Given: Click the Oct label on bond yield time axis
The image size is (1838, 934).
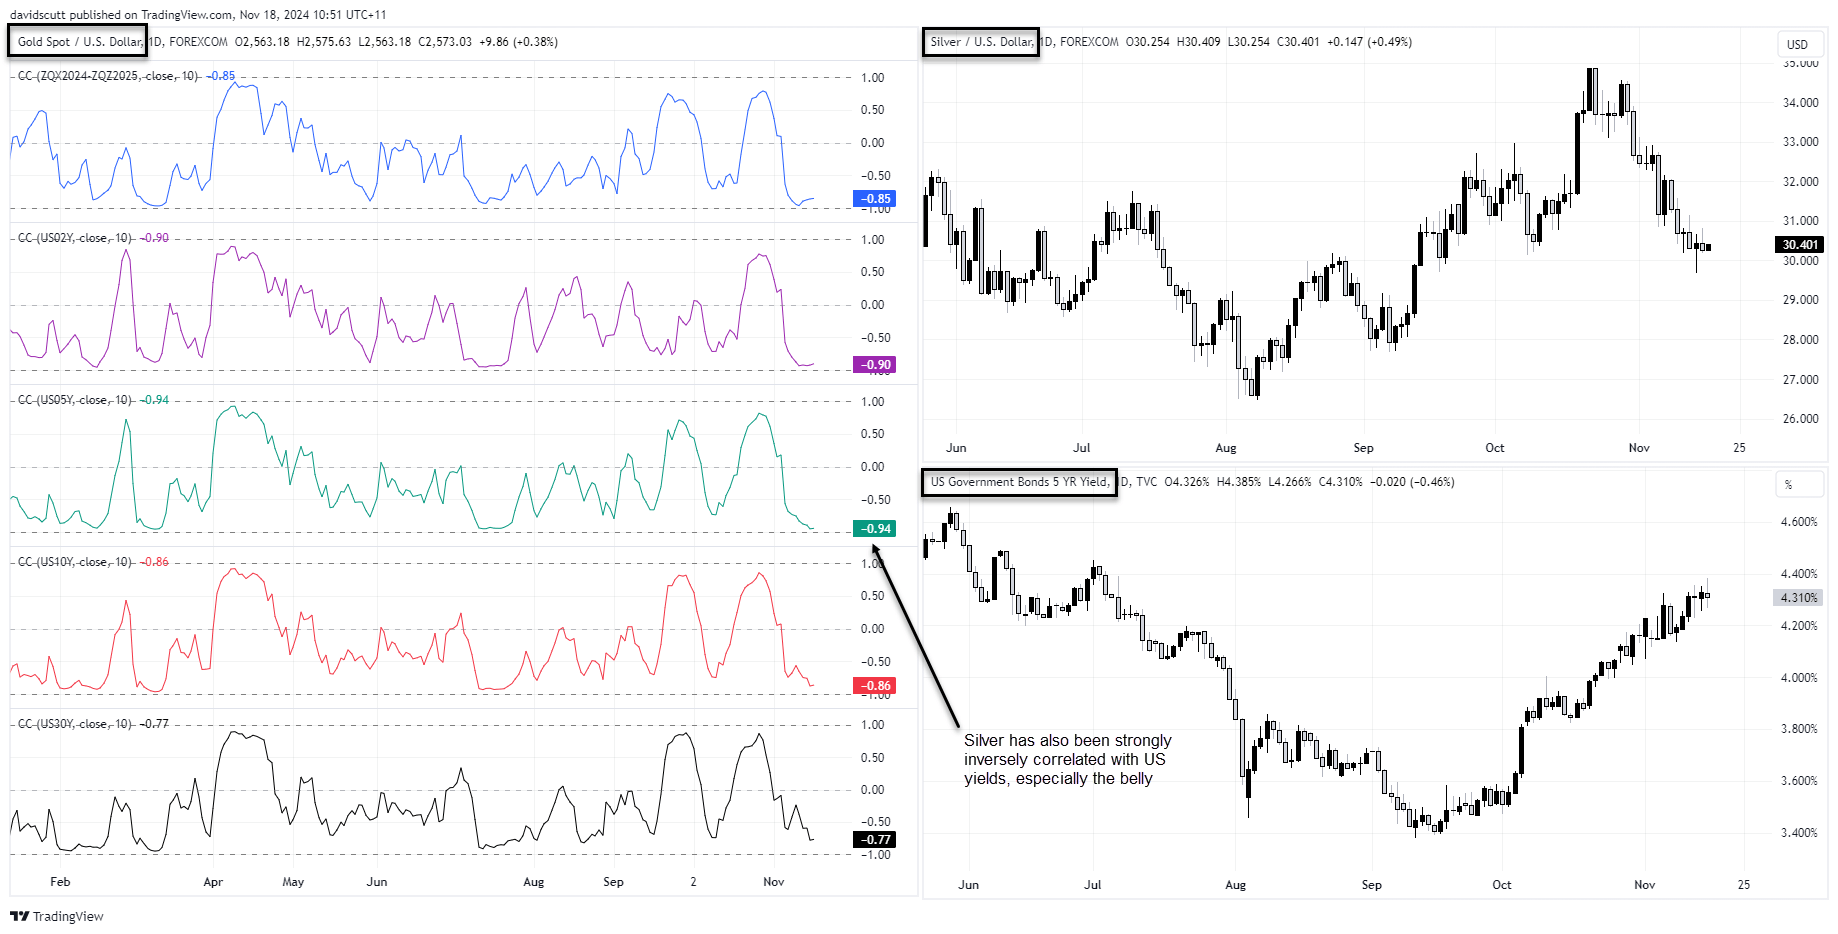Looking at the screenshot, I should pos(1501,885).
